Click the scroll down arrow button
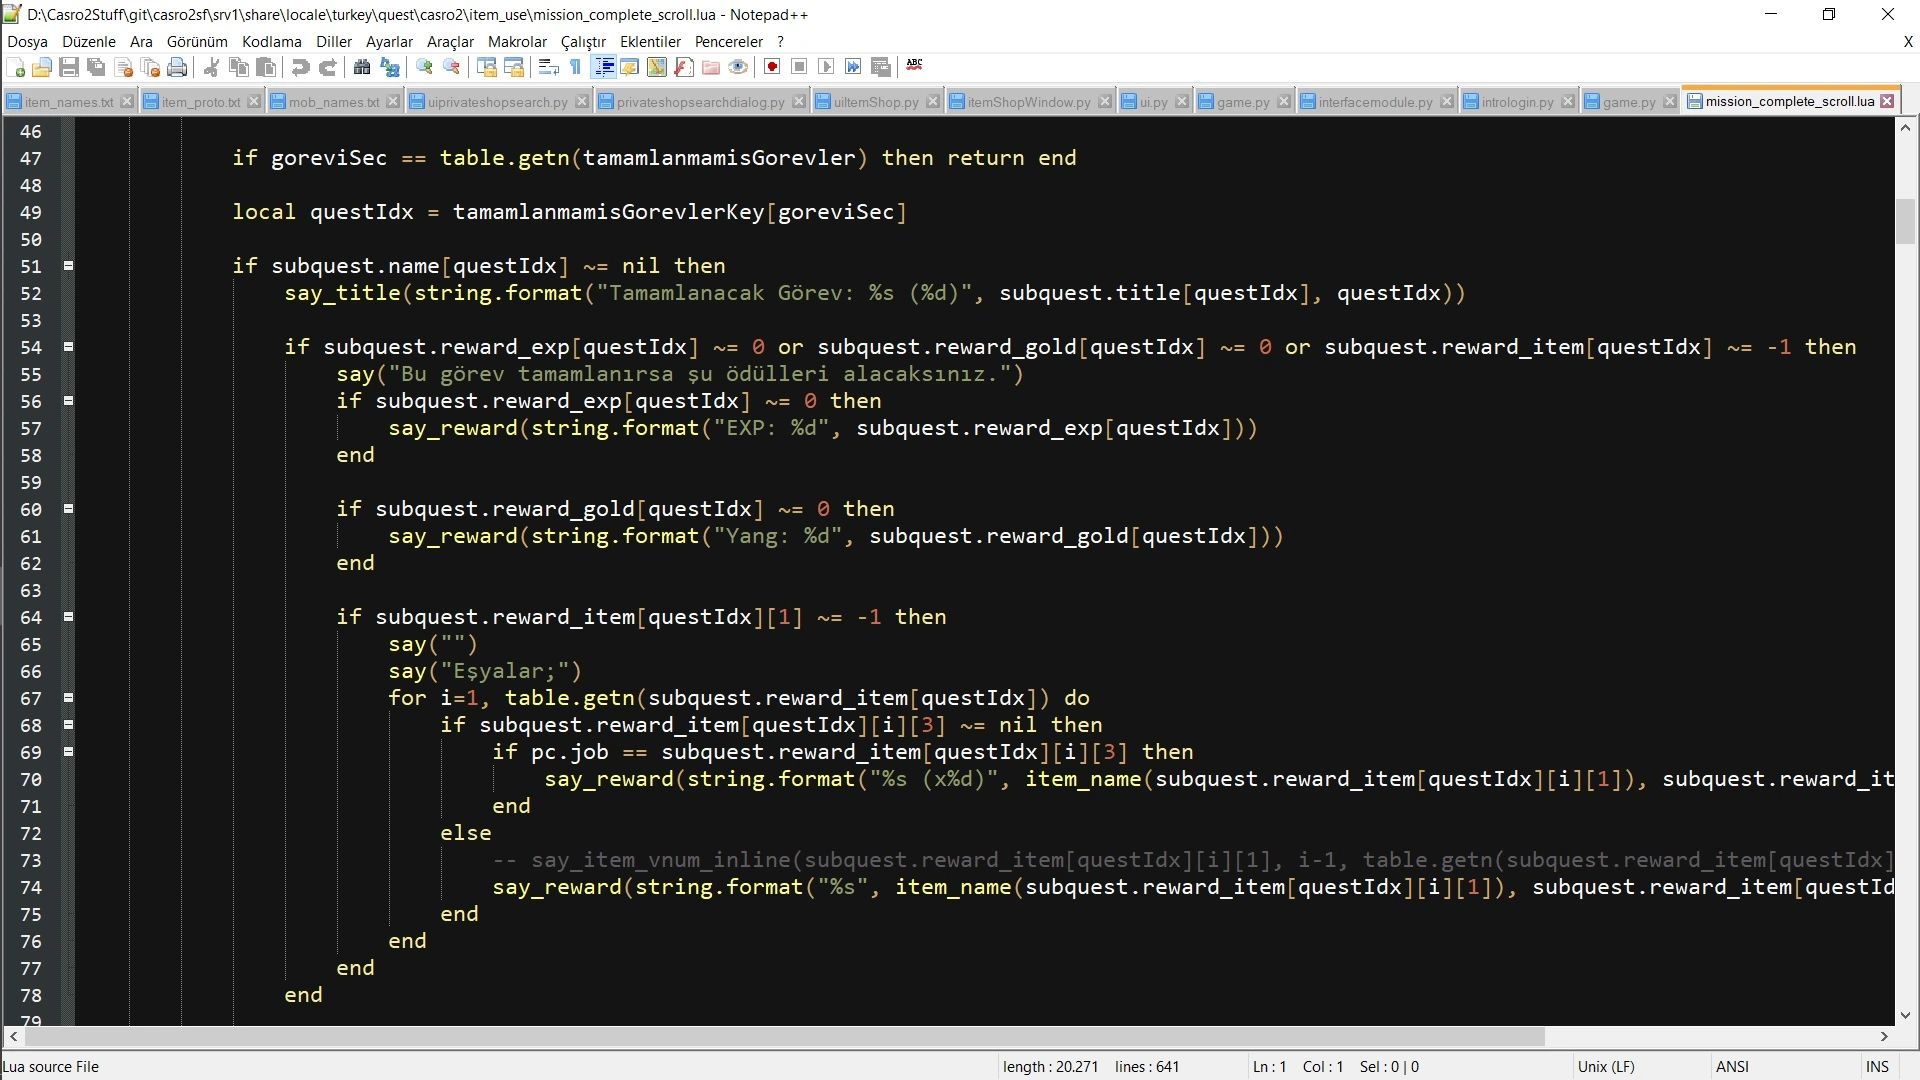The width and height of the screenshot is (1920, 1080). click(1905, 1015)
